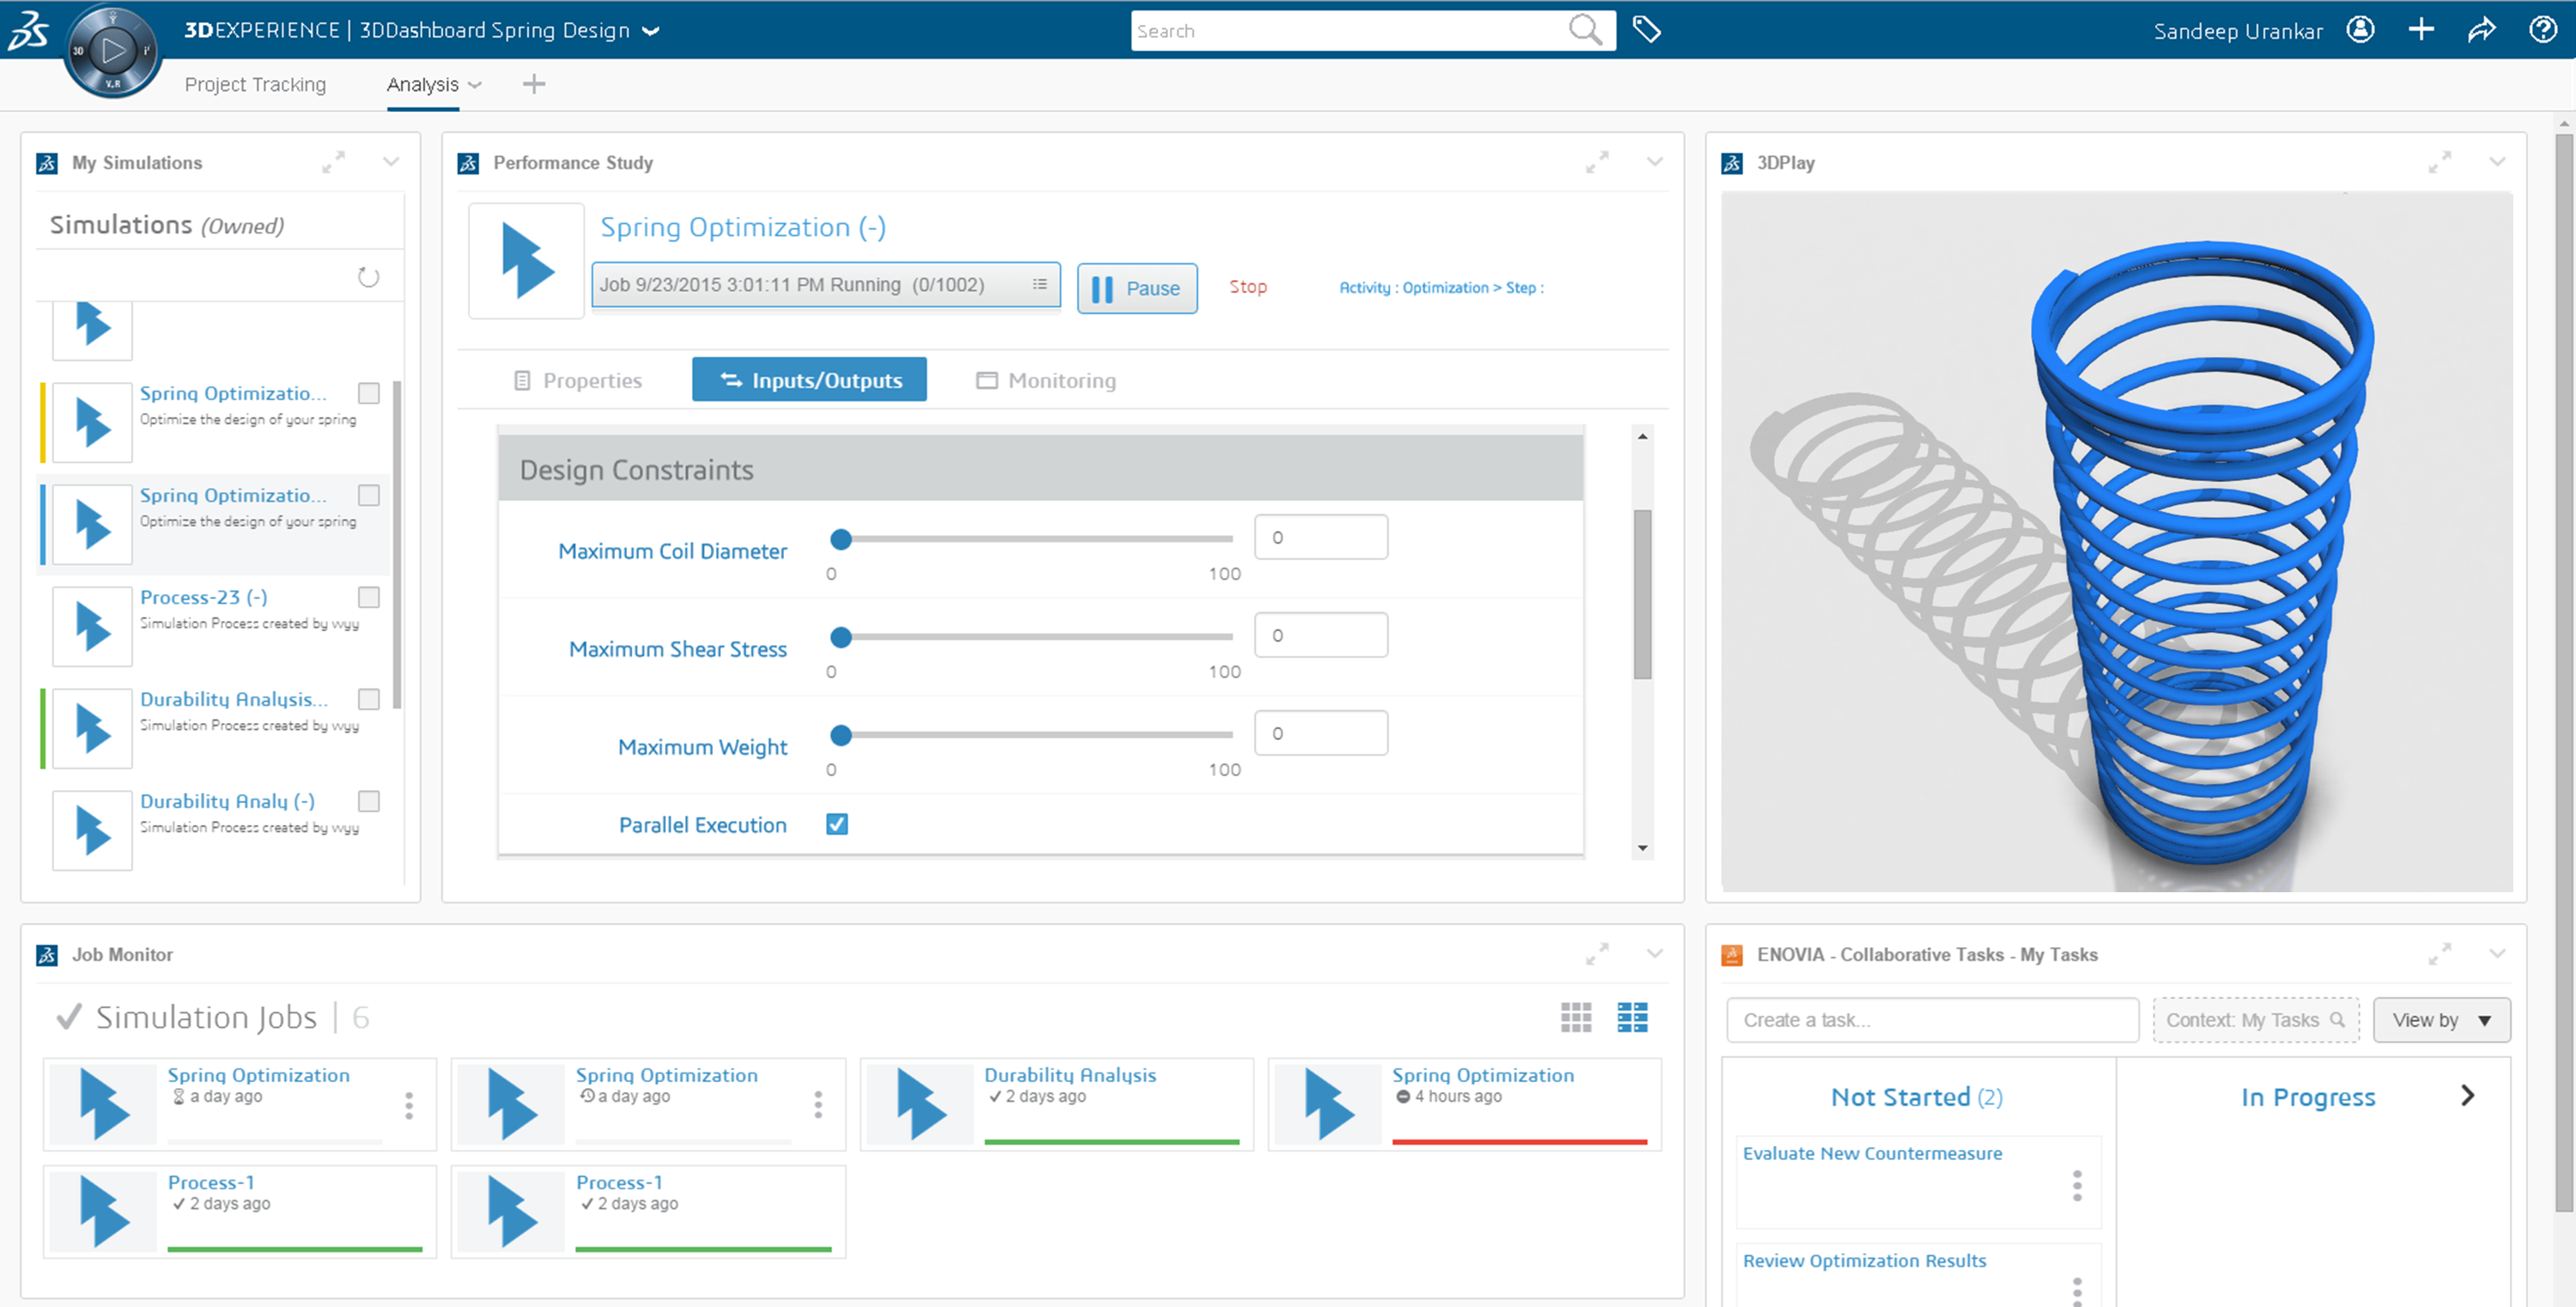This screenshot has width=2576, height=1307.
Task: Click the Stop link
Action: pyautogui.click(x=1247, y=287)
